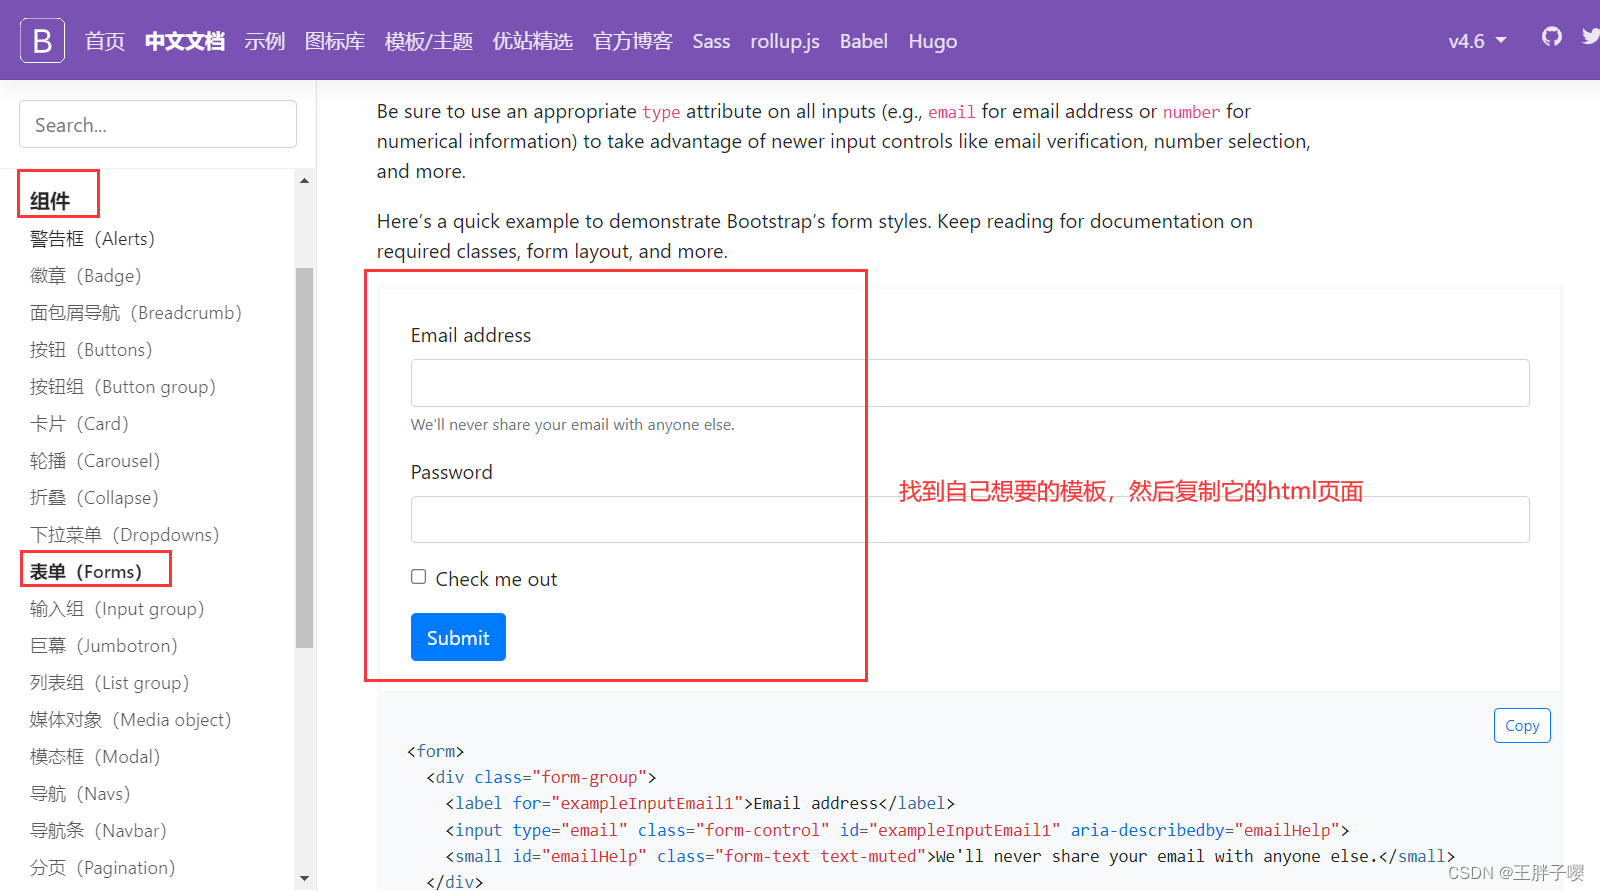Screen dimensions: 1600x891
Task: Open 官方博客 nav item
Action: click(x=633, y=41)
